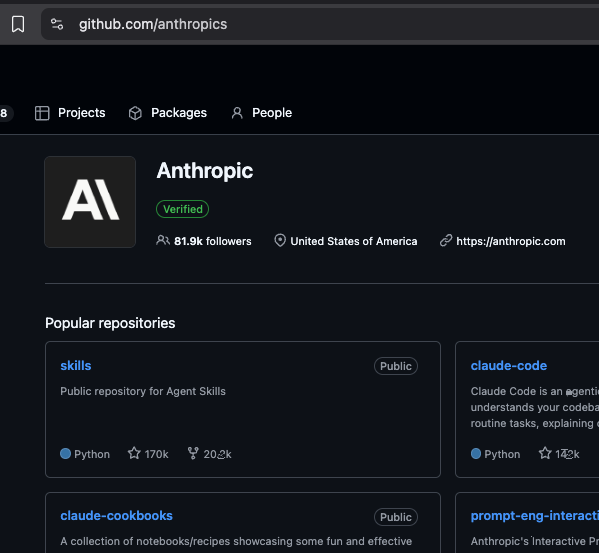Click the Public badge on claude-cookbooks card
This screenshot has width=599, height=553.
click(396, 517)
